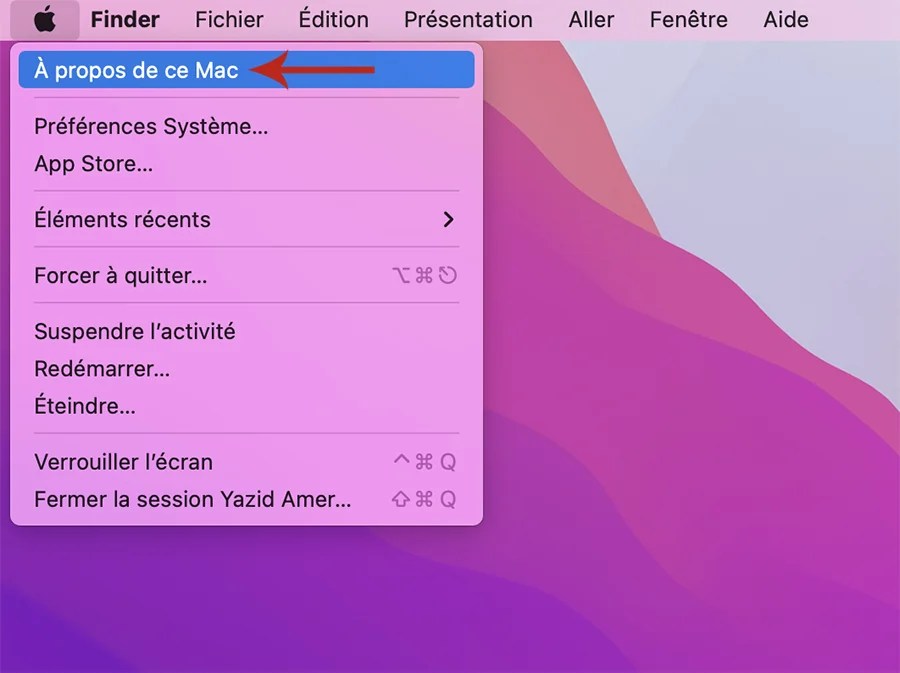Image resolution: width=900 pixels, height=673 pixels.
Task: Choose Suspendre l'activité
Action: 246,332
